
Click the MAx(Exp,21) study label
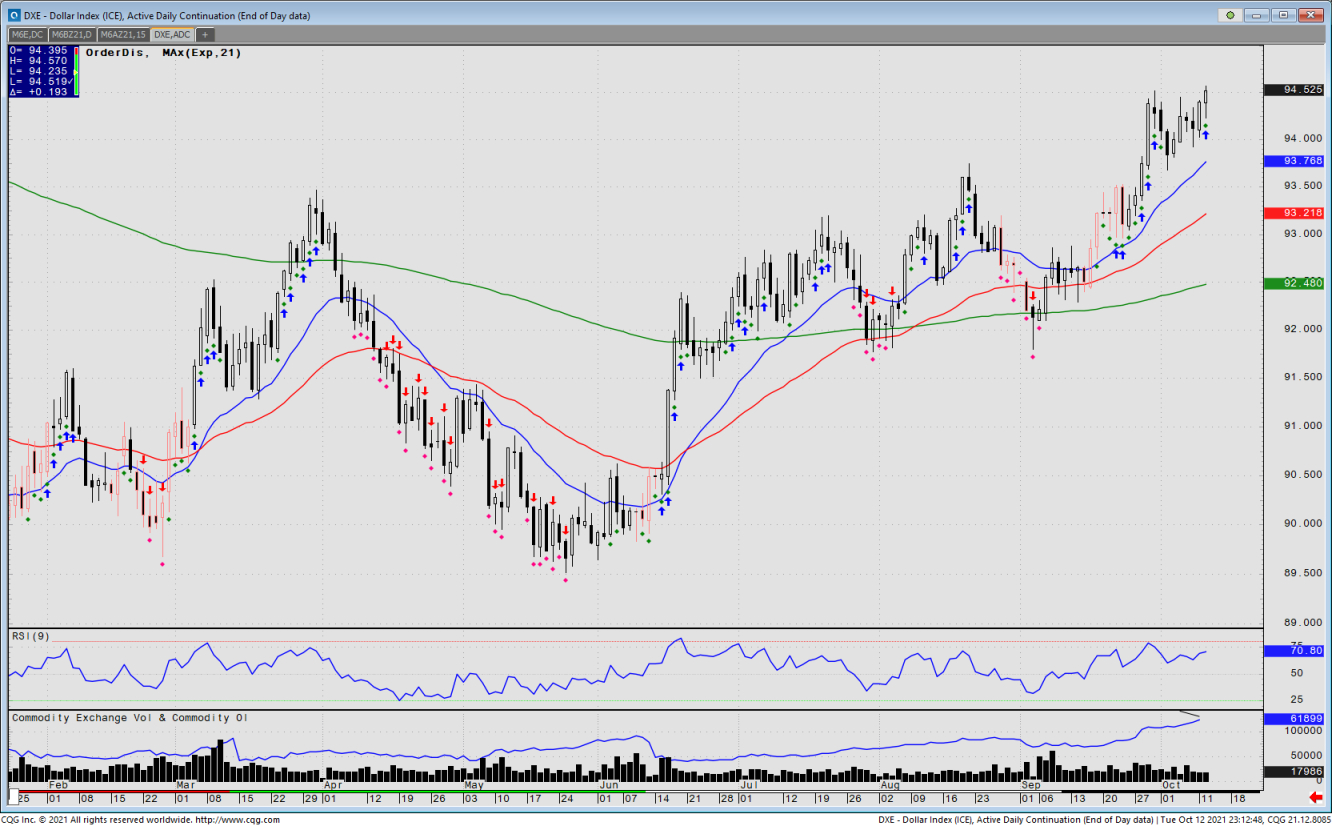point(200,53)
